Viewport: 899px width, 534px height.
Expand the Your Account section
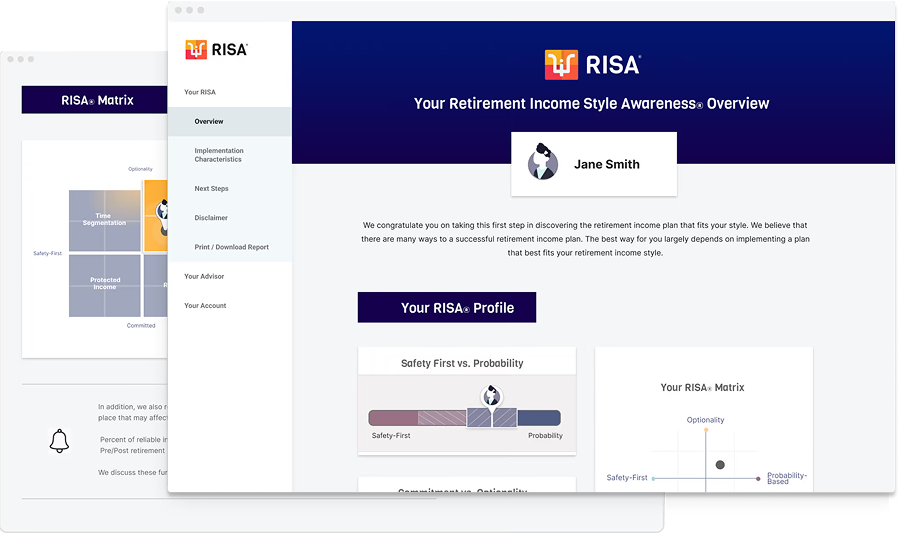point(205,306)
